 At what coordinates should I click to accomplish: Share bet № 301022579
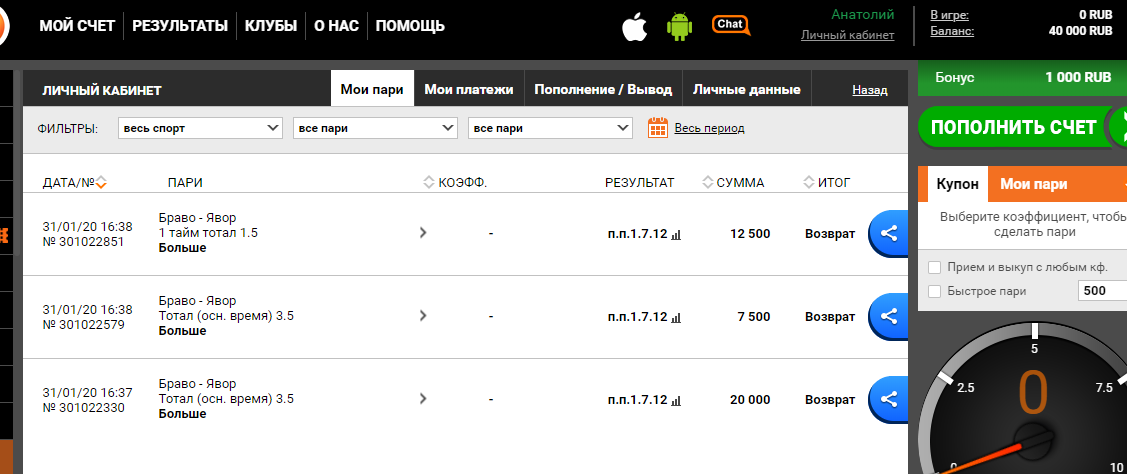pyautogui.click(x=887, y=316)
